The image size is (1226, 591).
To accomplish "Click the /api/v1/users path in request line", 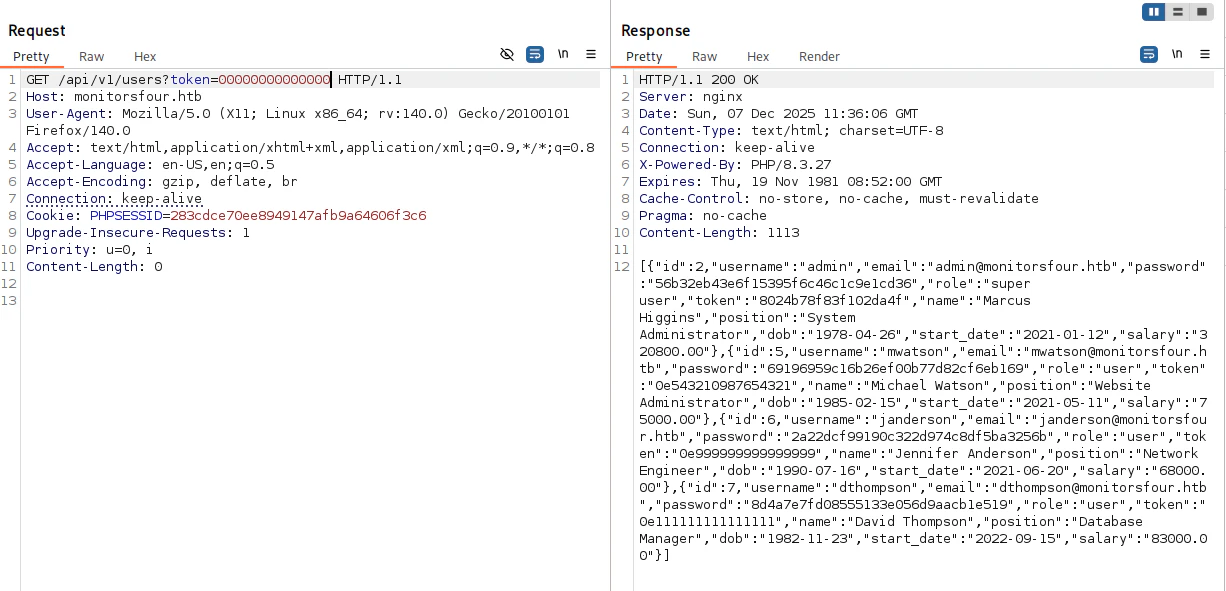I will 112,79.
